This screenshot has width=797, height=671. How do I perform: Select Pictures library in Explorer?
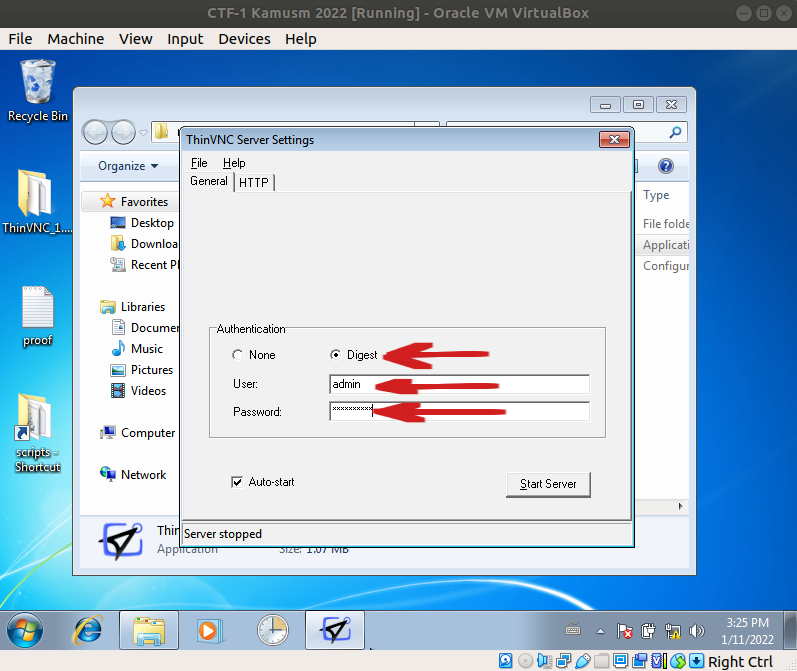(x=142, y=370)
